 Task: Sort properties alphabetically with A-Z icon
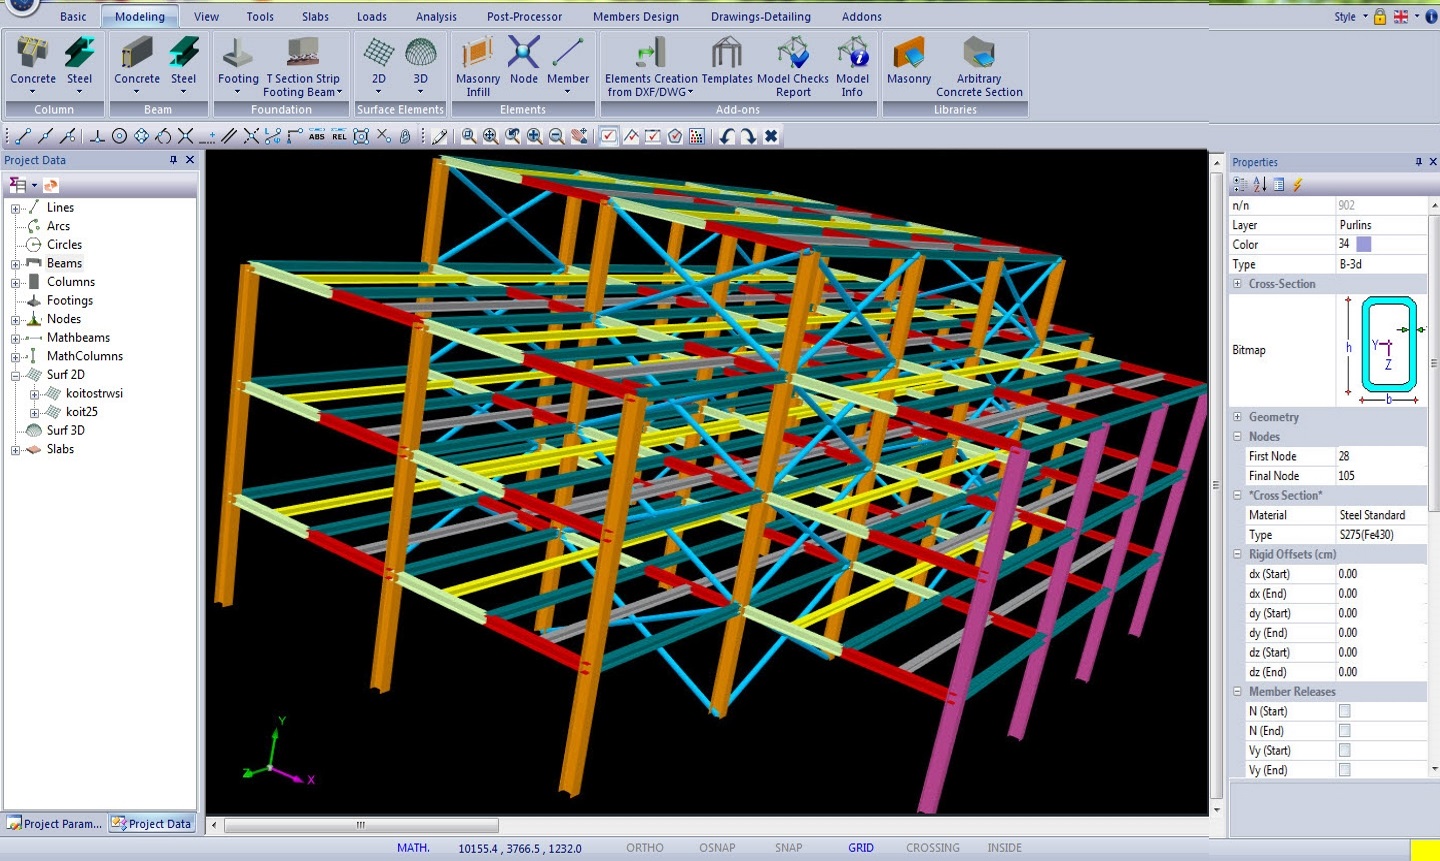1260,184
